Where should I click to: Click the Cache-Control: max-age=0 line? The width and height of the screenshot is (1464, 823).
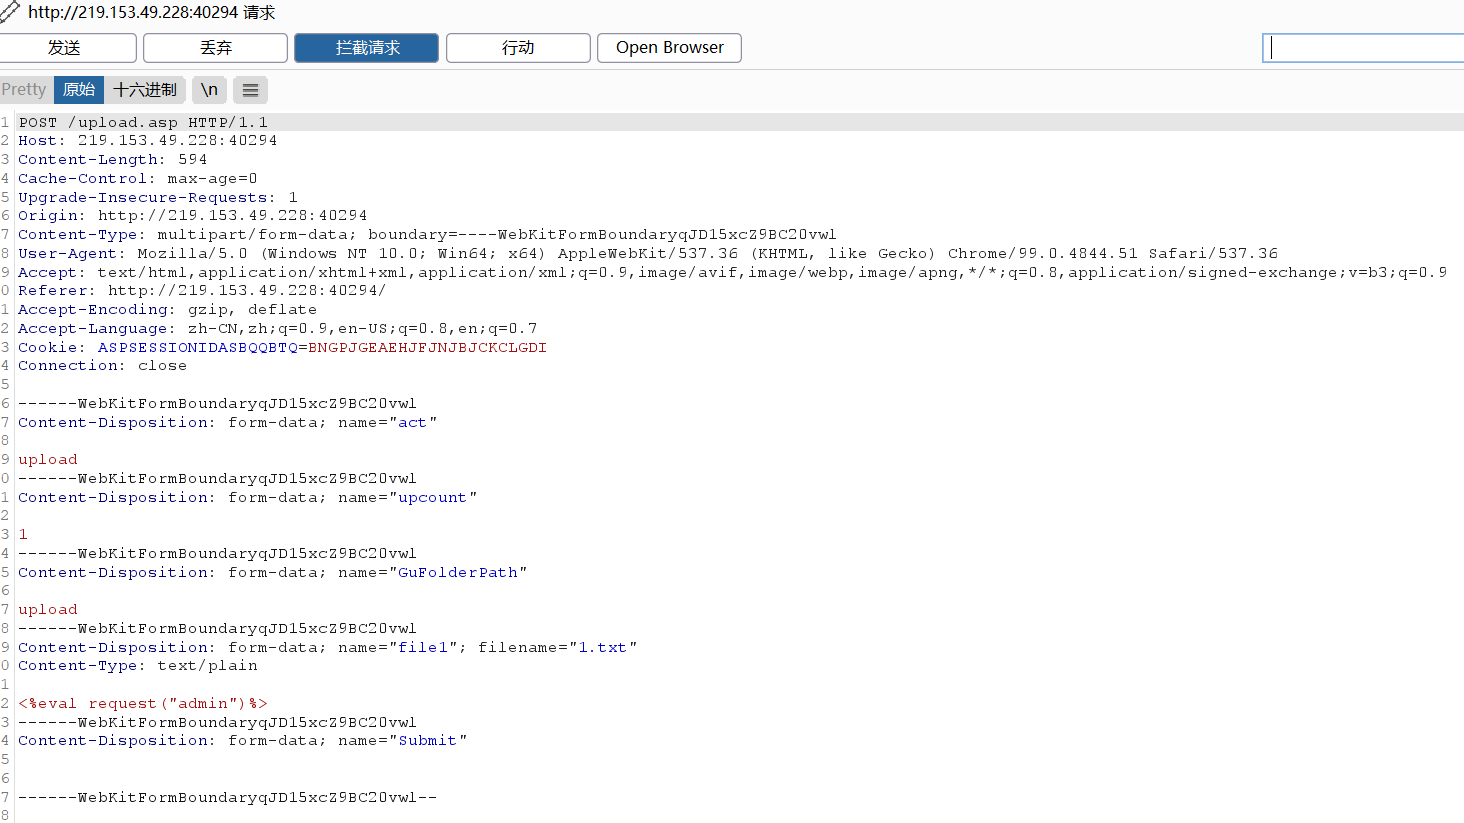pyautogui.click(x=137, y=179)
